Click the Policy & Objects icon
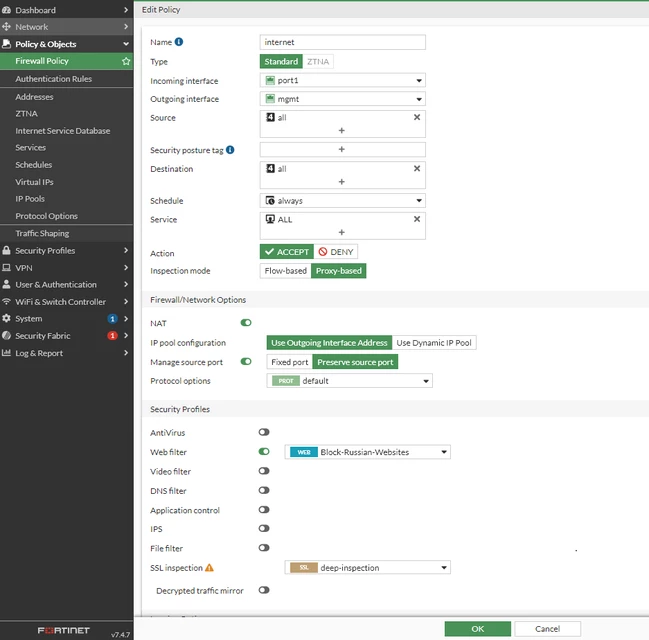 6,44
